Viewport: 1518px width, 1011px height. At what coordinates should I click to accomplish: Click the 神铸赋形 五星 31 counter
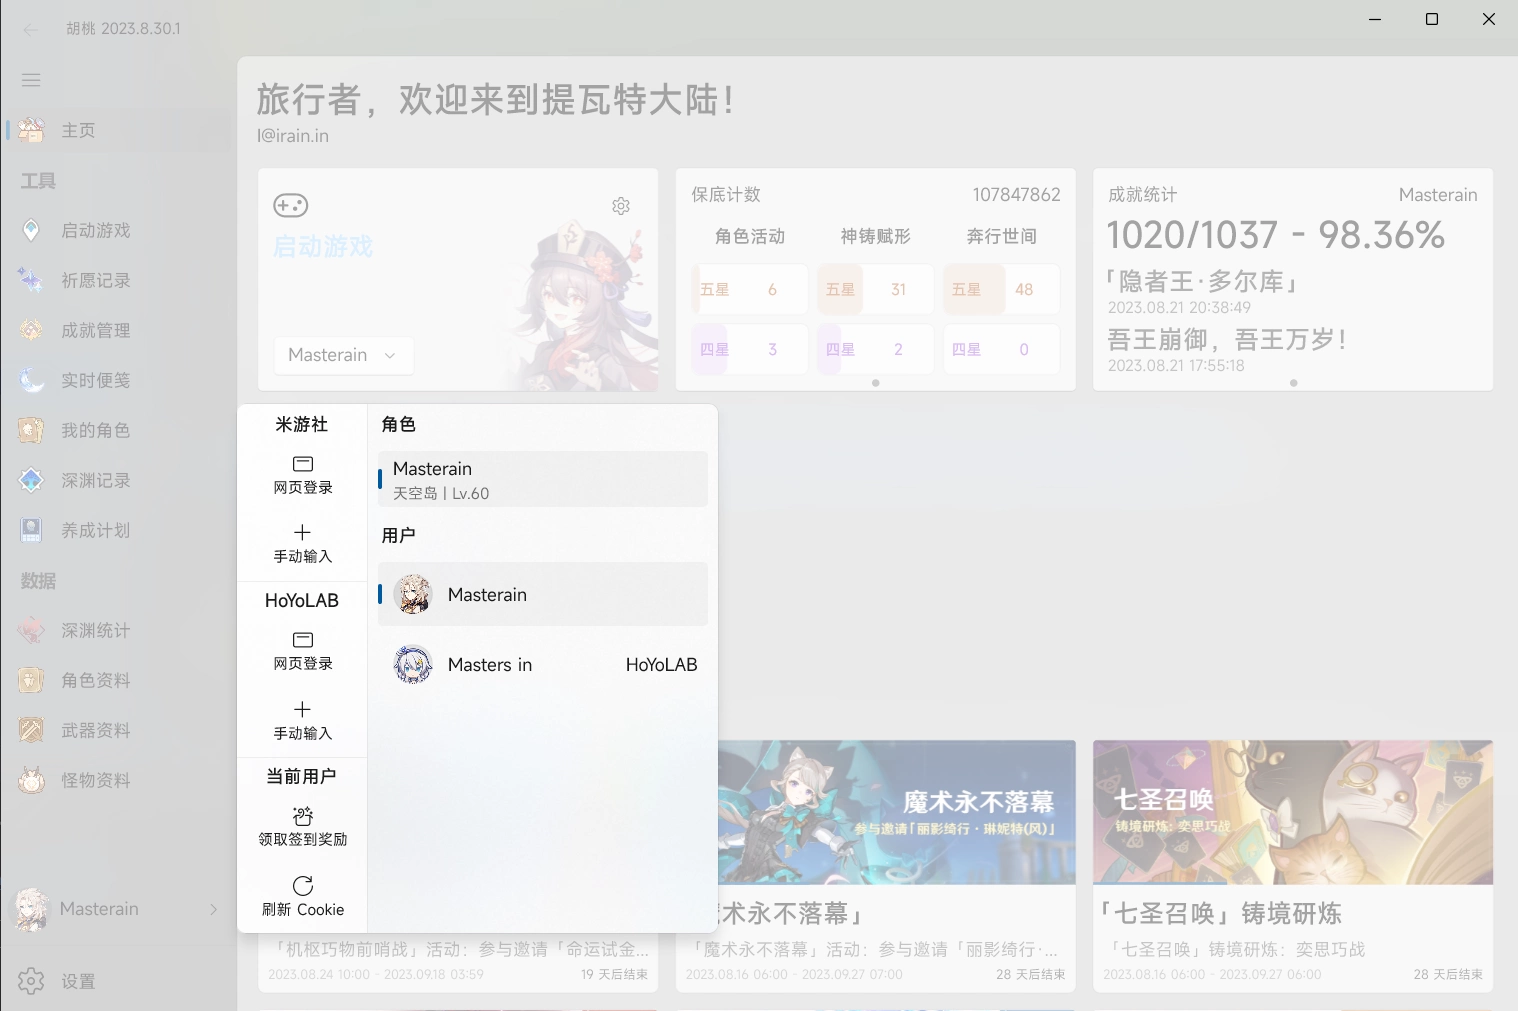coord(875,289)
